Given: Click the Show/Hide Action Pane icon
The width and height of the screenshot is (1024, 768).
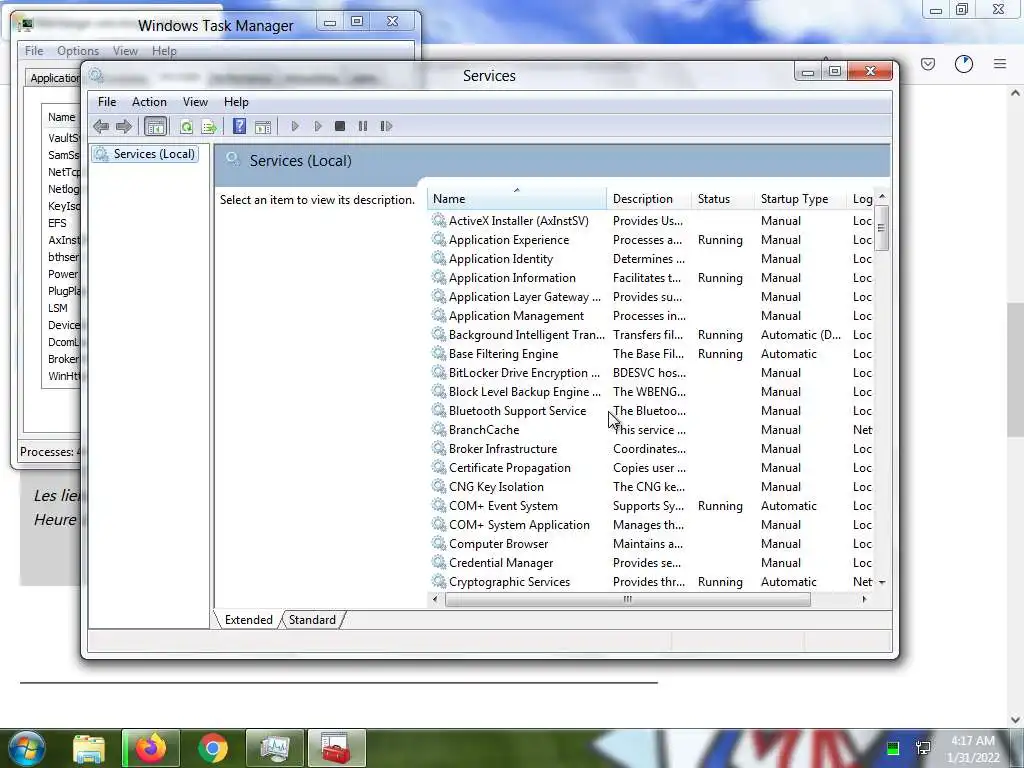Looking at the screenshot, I should 263,126.
